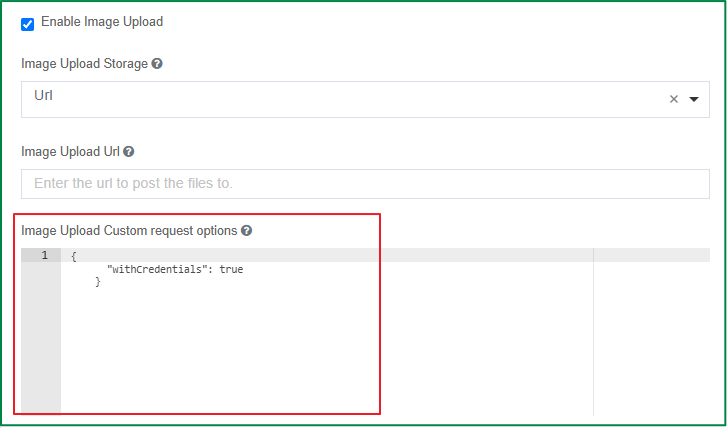Click the Enable Image Upload label text
728x428 pixels.
[x=102, y=22]
